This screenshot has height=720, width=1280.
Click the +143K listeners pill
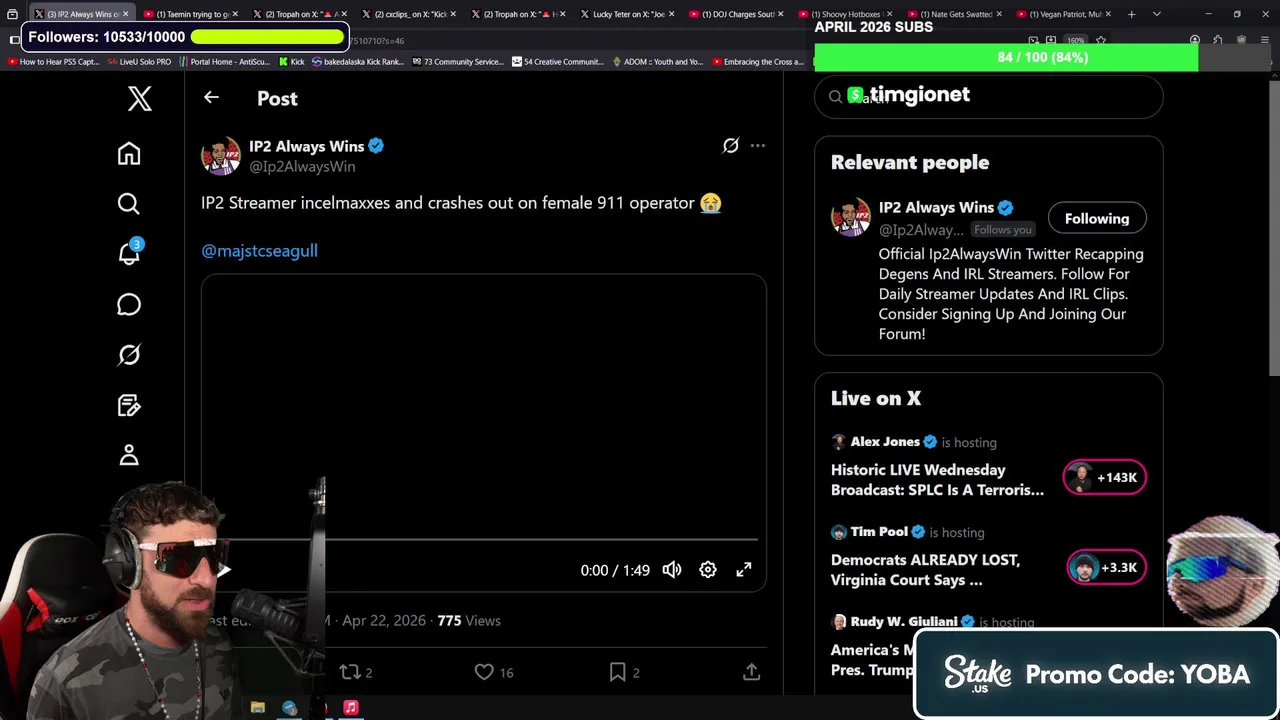click(1105, 477)
